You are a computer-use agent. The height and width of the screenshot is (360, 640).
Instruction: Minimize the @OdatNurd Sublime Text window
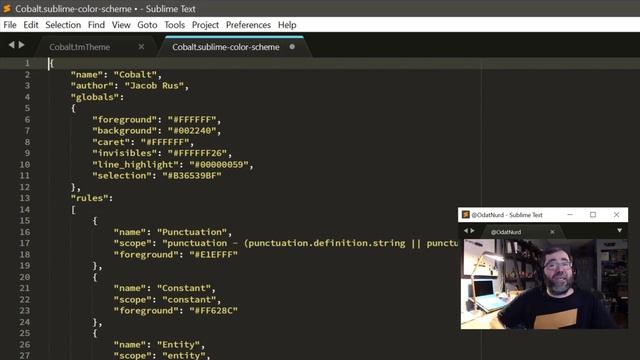pyautogui.click(x=570, y=214)
